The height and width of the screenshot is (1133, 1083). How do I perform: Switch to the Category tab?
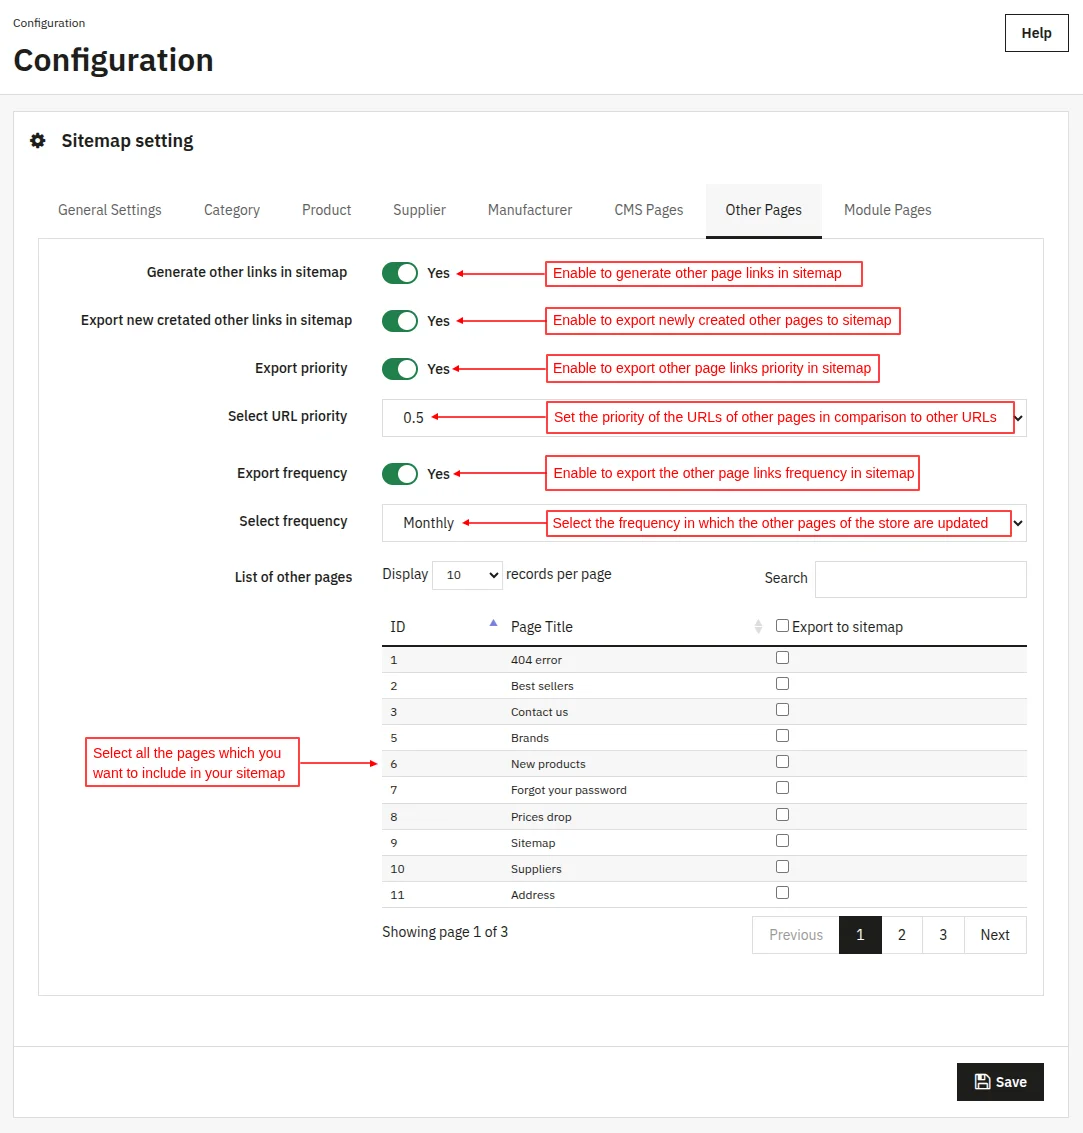[232, 210]
